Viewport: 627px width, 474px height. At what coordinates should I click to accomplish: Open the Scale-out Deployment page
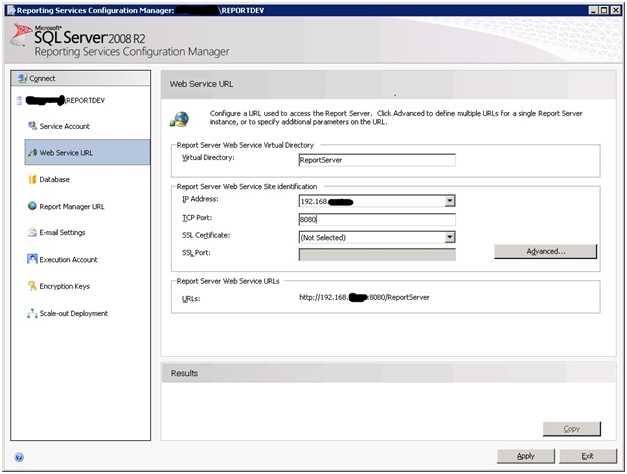[x=73, y=314]
